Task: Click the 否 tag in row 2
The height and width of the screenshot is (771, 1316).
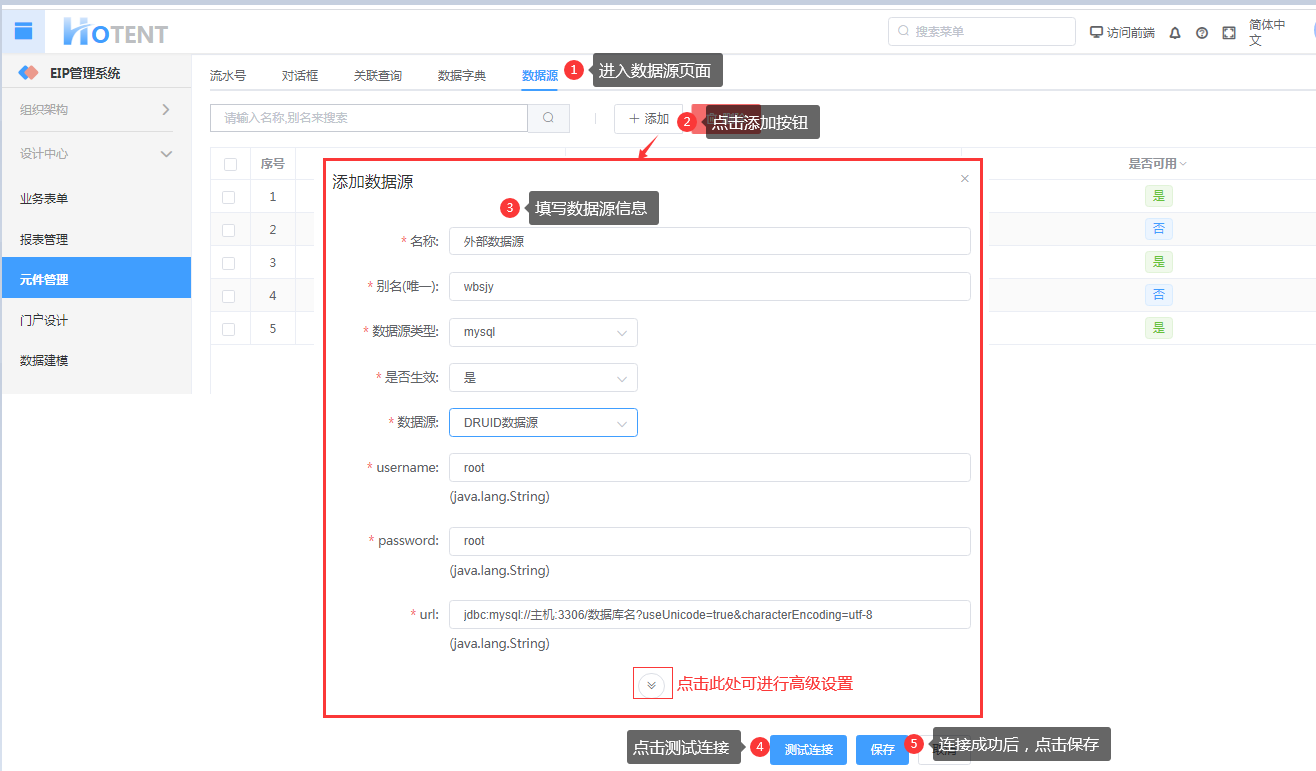Action: pyautogui.click(x=1159, y=229)
